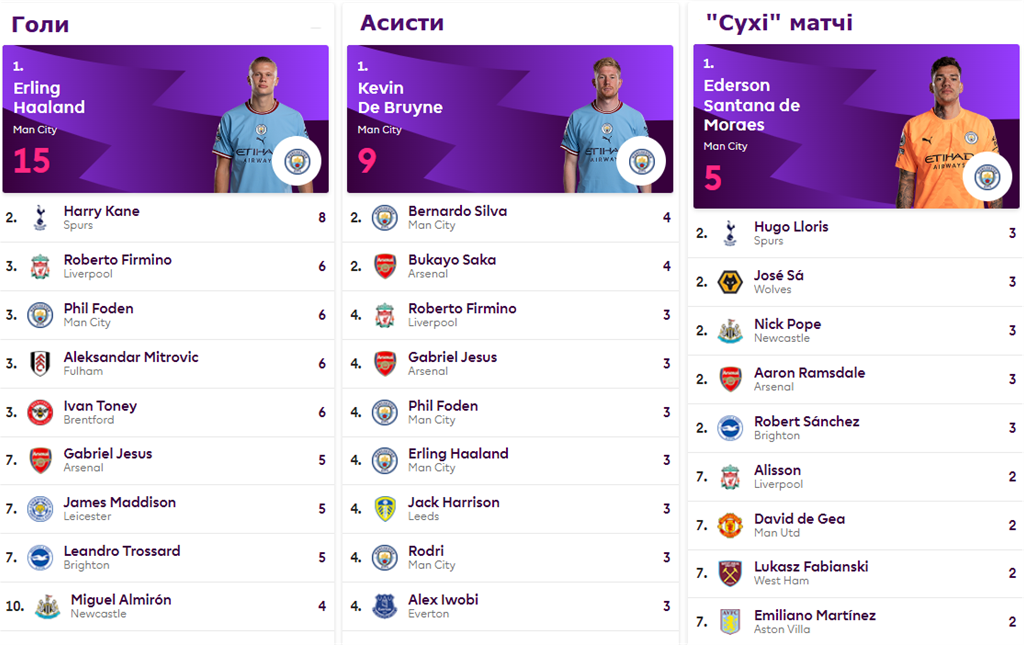
Task: Select Aaron Ramsdale in the clean sheets list
Action: tap(856, 379)
